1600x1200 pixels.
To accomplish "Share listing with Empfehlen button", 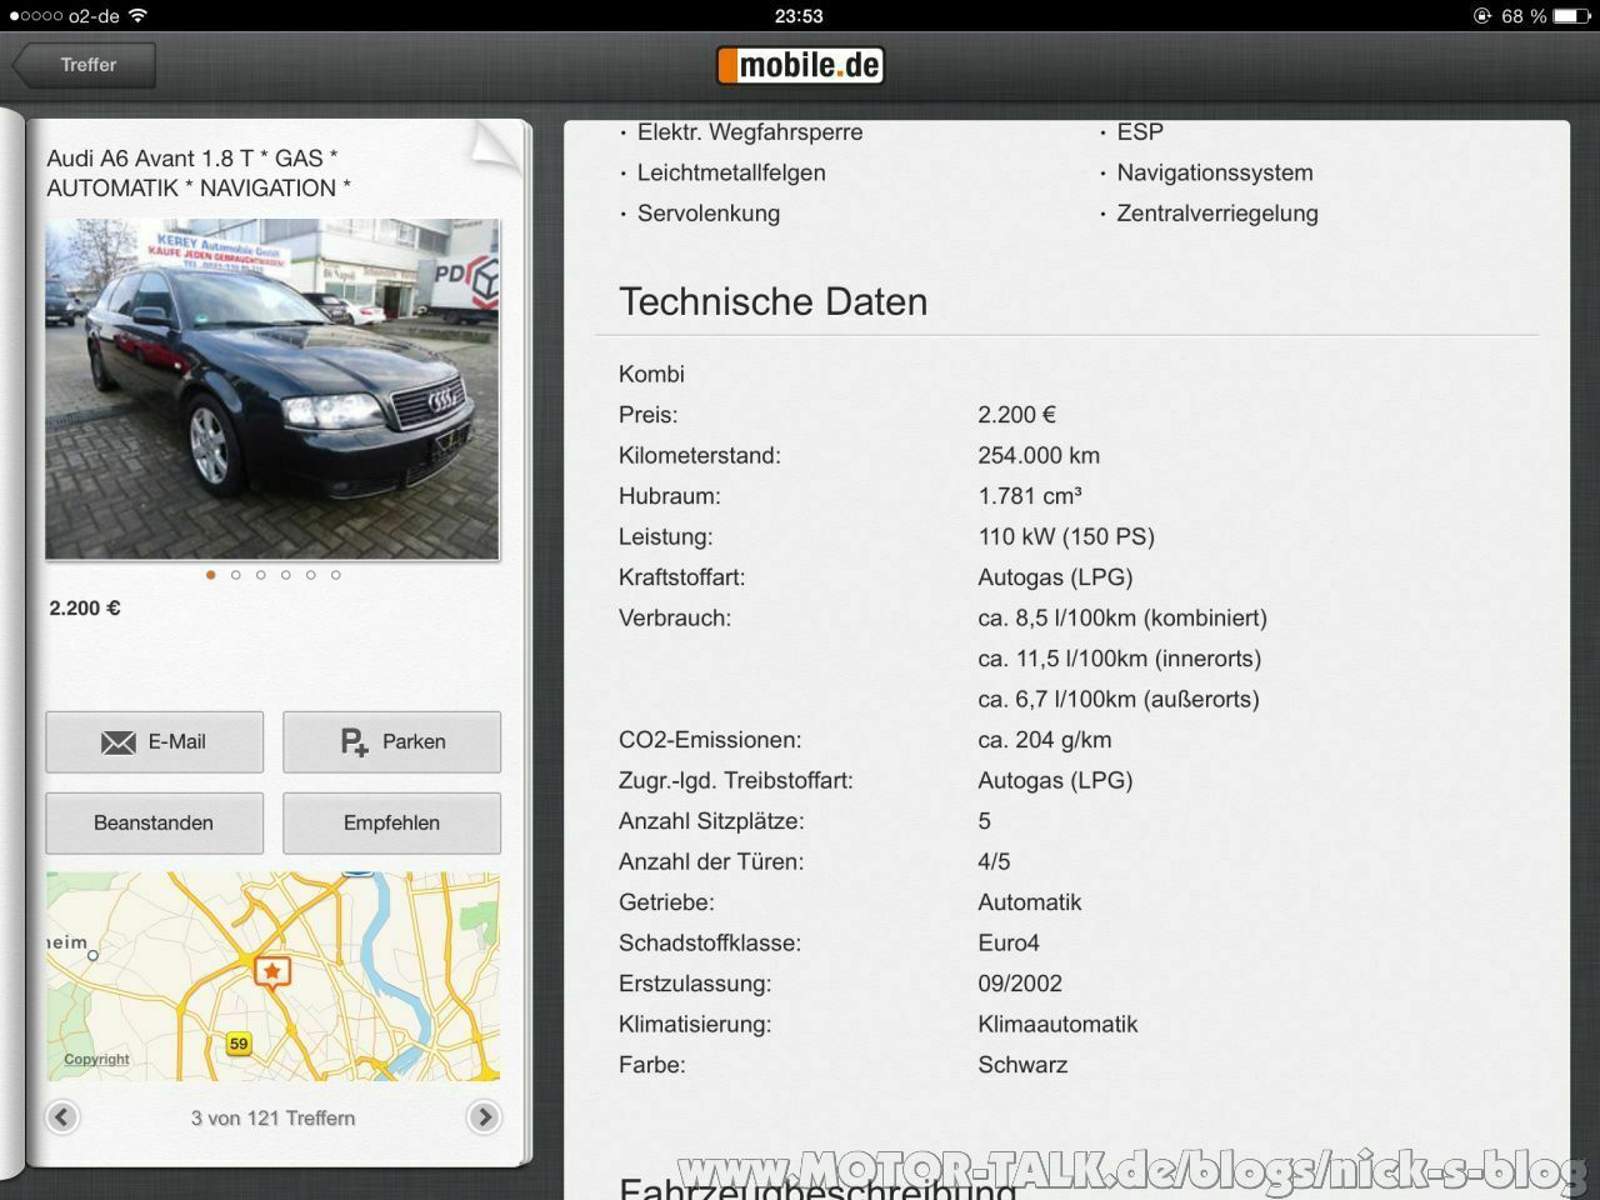I will 392,823.
